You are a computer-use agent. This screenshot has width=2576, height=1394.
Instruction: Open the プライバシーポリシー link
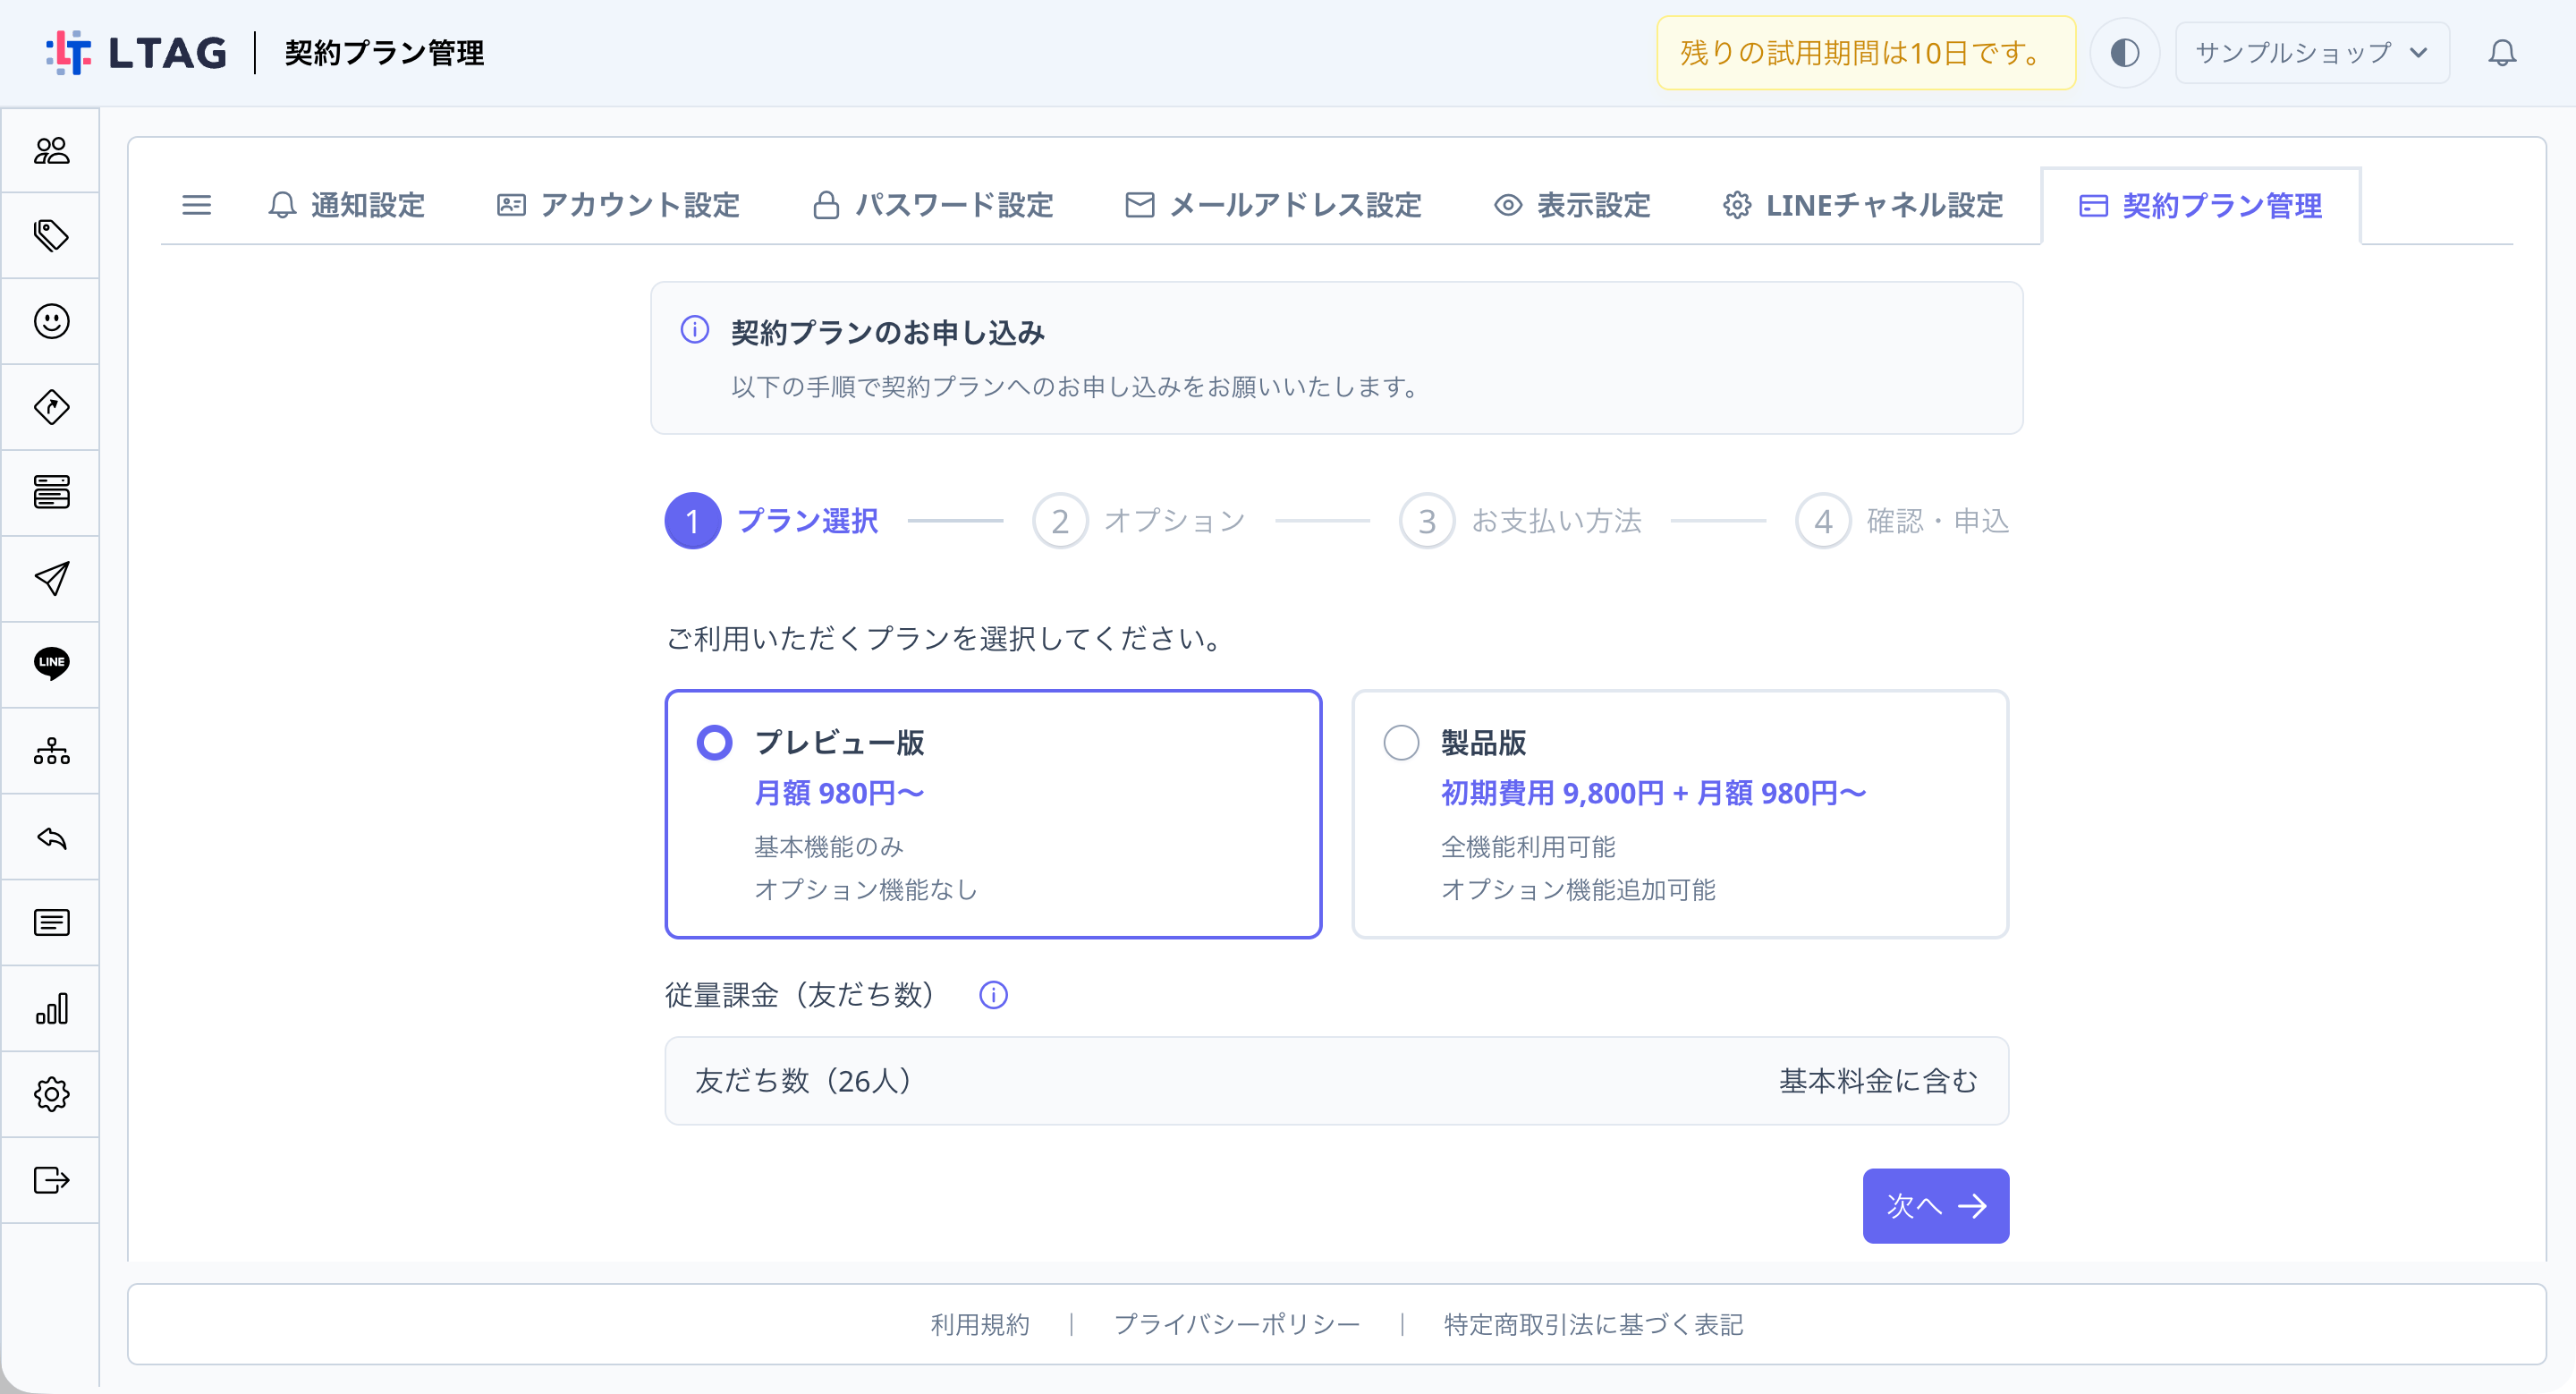pos(1237,1325)
